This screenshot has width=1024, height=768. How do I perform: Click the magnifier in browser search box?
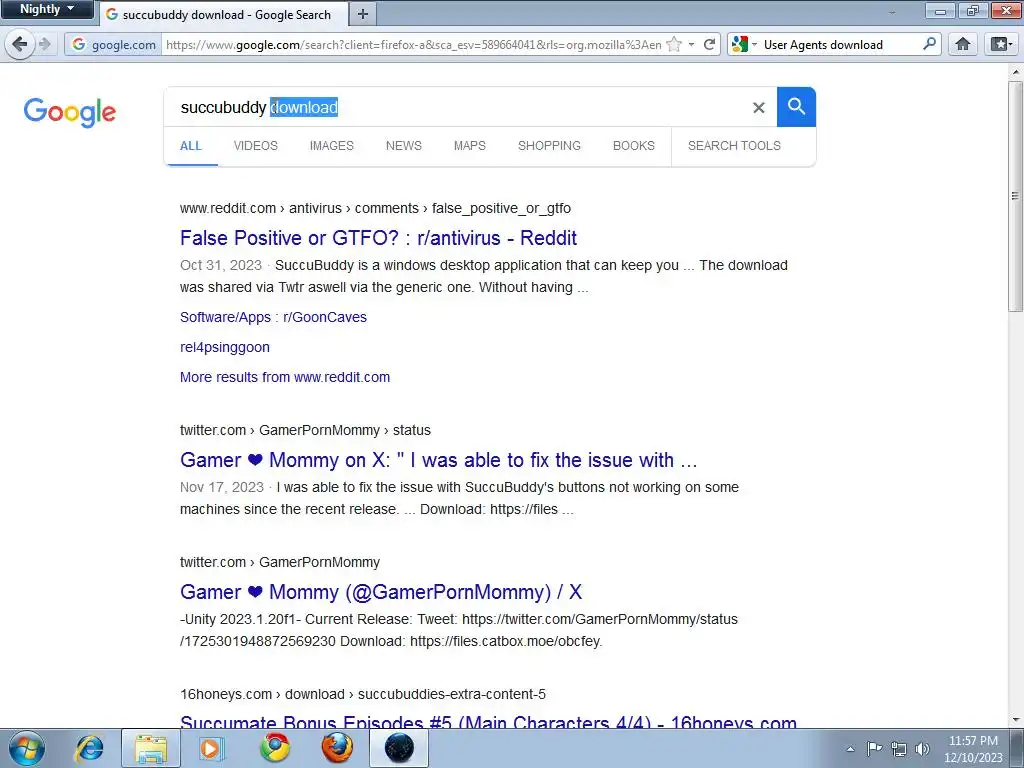pos(929,44)
